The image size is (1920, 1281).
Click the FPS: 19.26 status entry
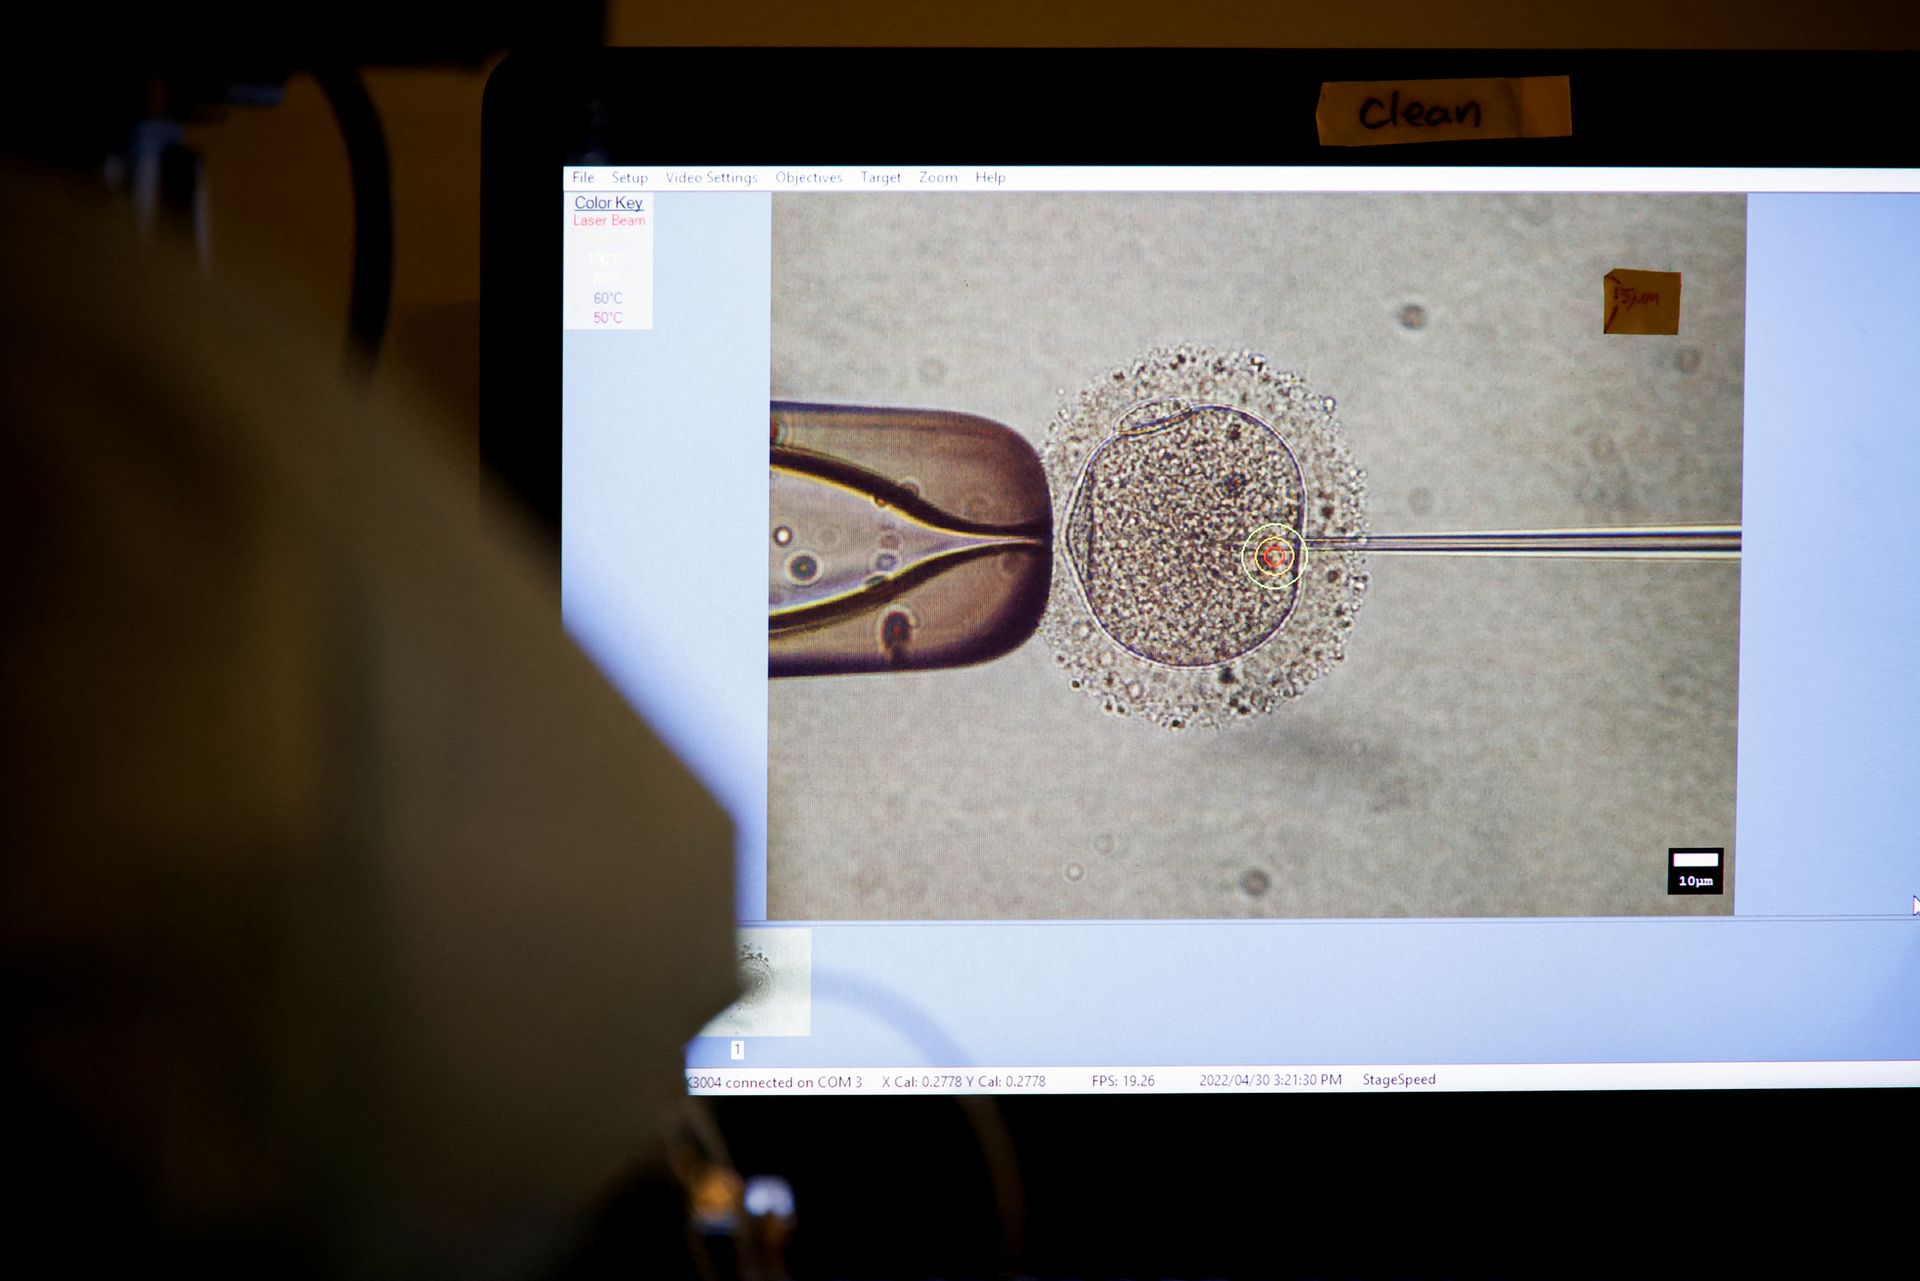click(1123, 1081)
